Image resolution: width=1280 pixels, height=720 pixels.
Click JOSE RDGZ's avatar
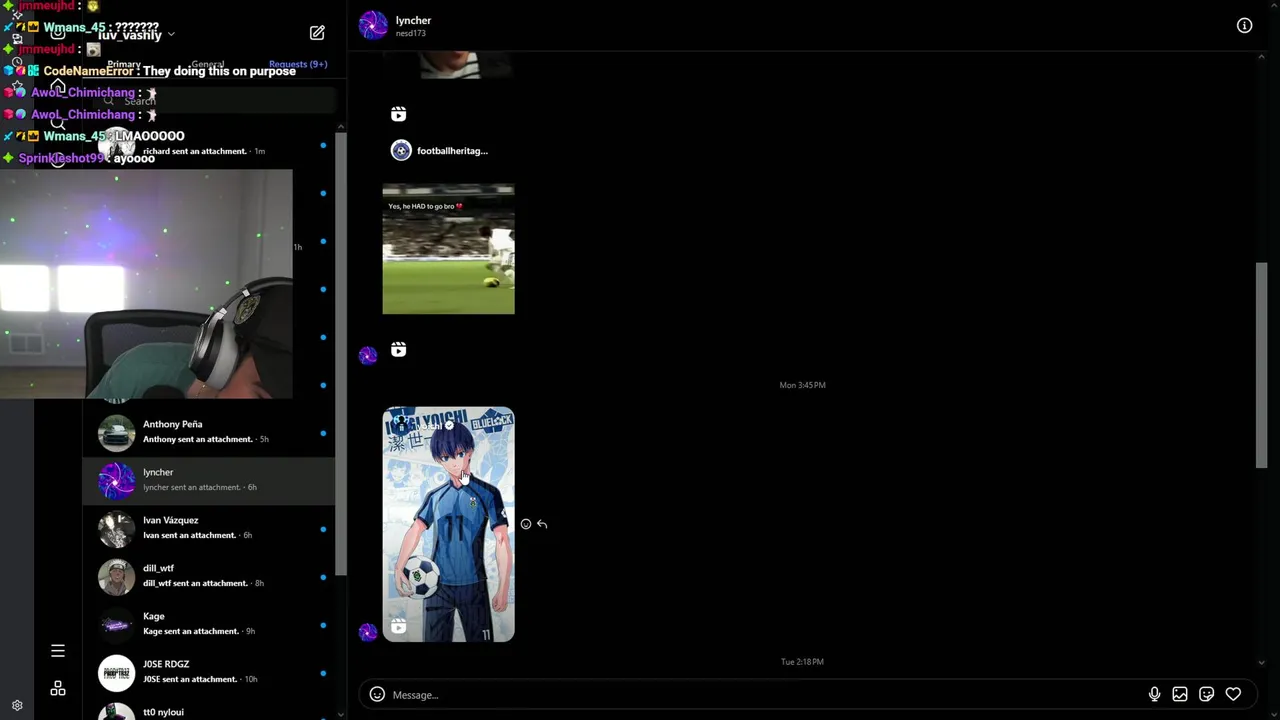[x=116, y=673]
